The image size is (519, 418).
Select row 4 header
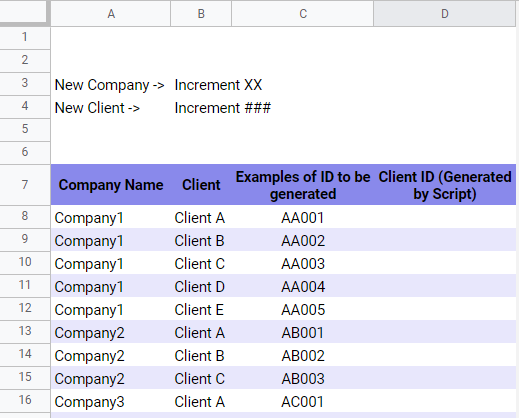tap(25, 106)
